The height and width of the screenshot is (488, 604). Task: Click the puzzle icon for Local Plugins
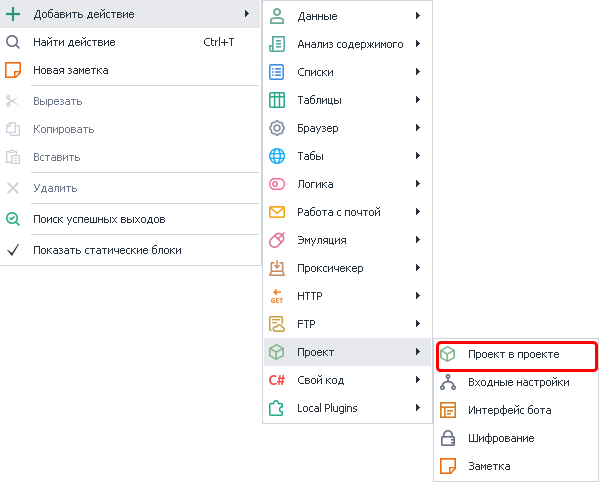tap(278, 408)
